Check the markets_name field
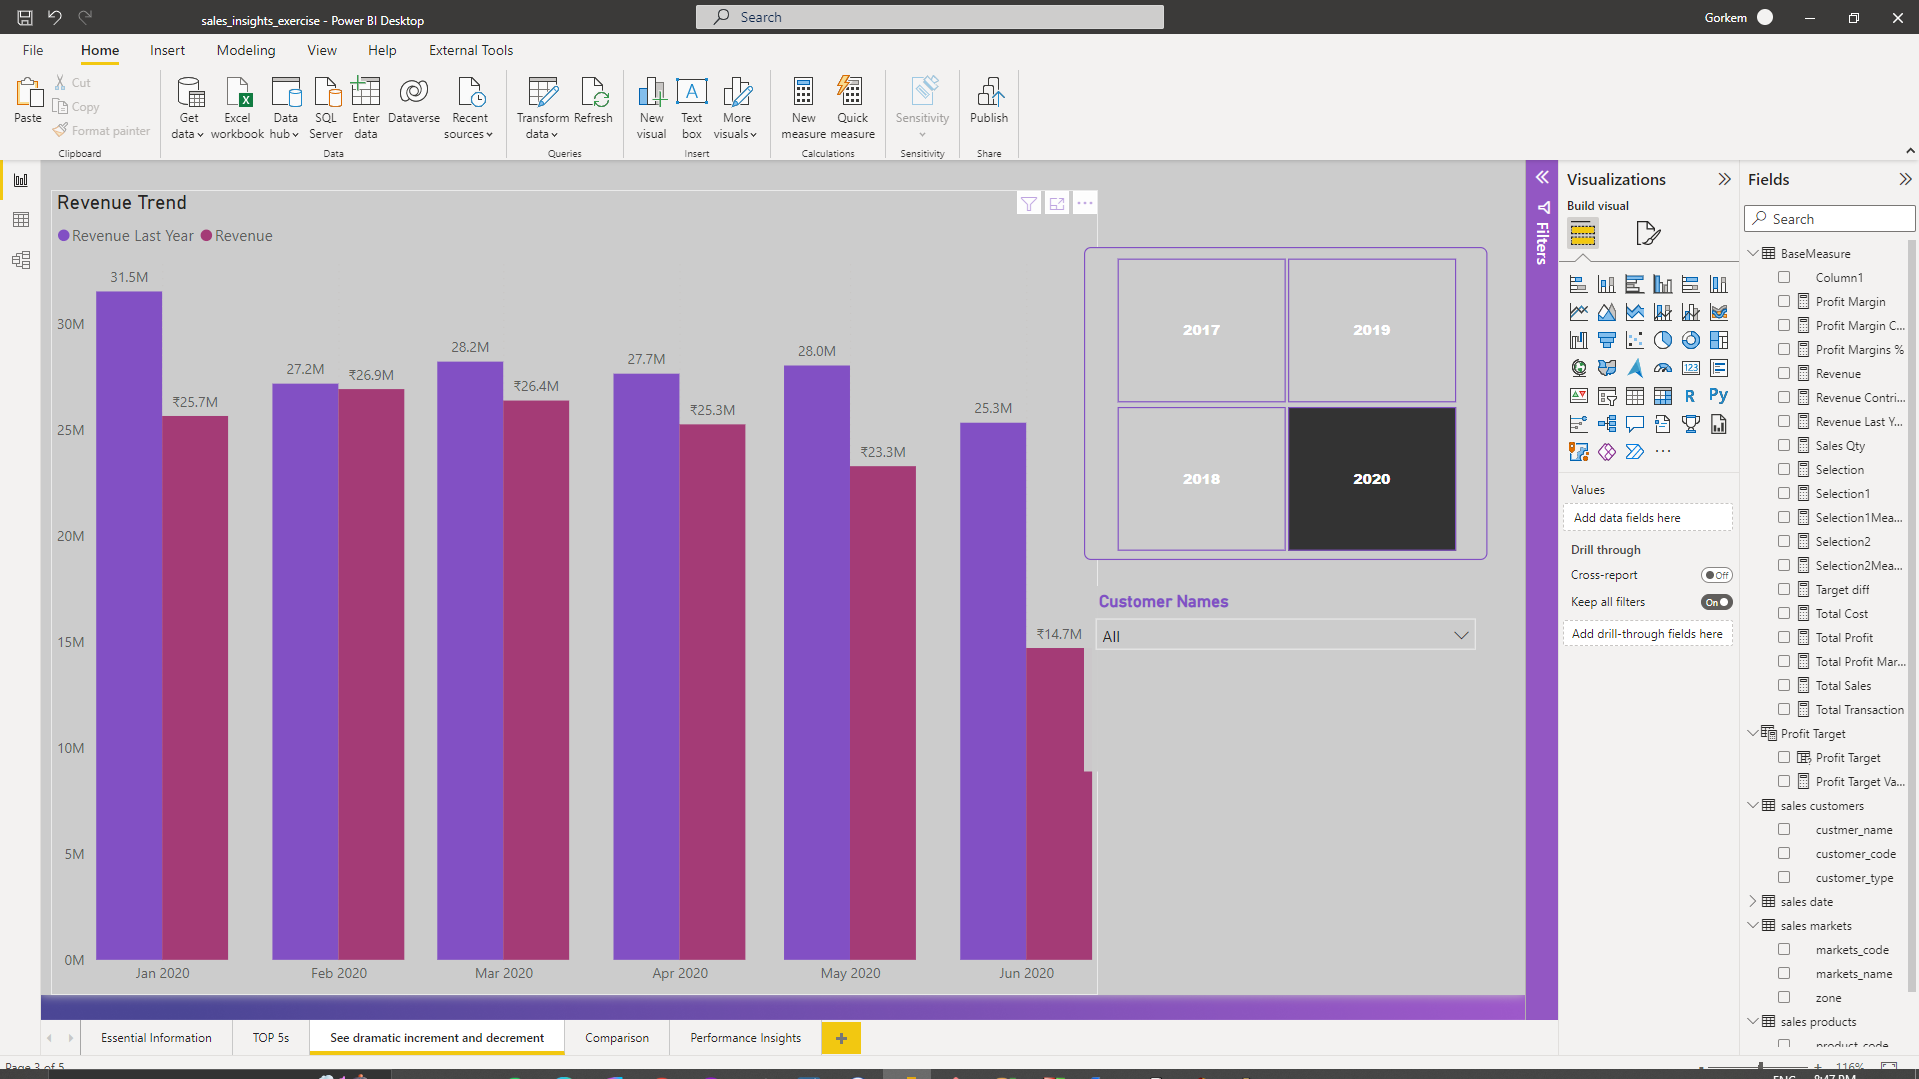1919x1079 pixels. click(x=1784, y=973)
